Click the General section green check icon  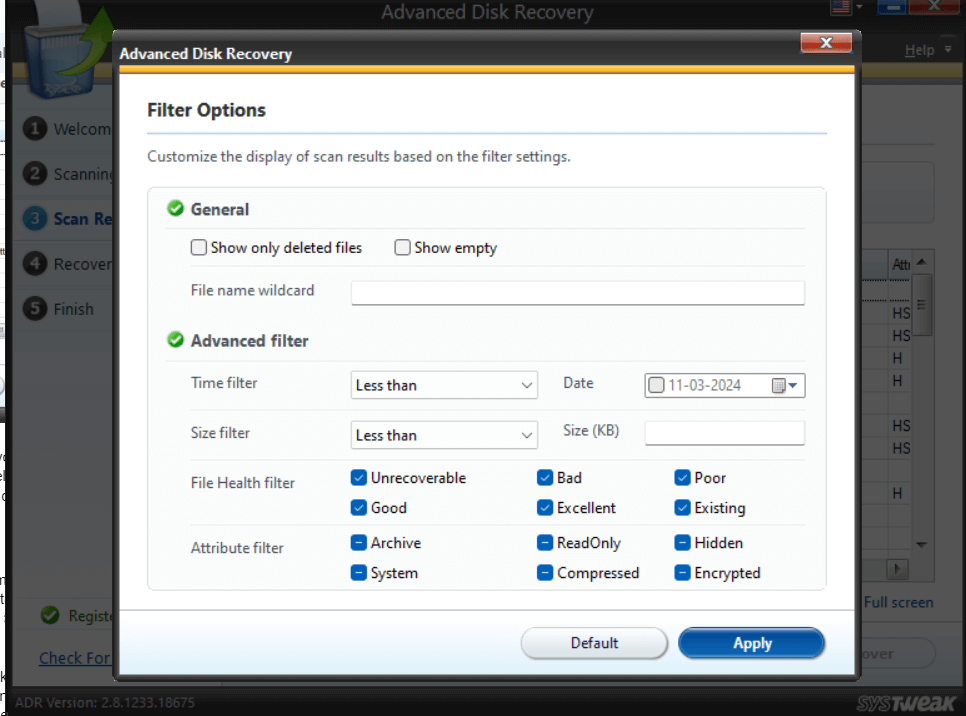click(176, 209)
